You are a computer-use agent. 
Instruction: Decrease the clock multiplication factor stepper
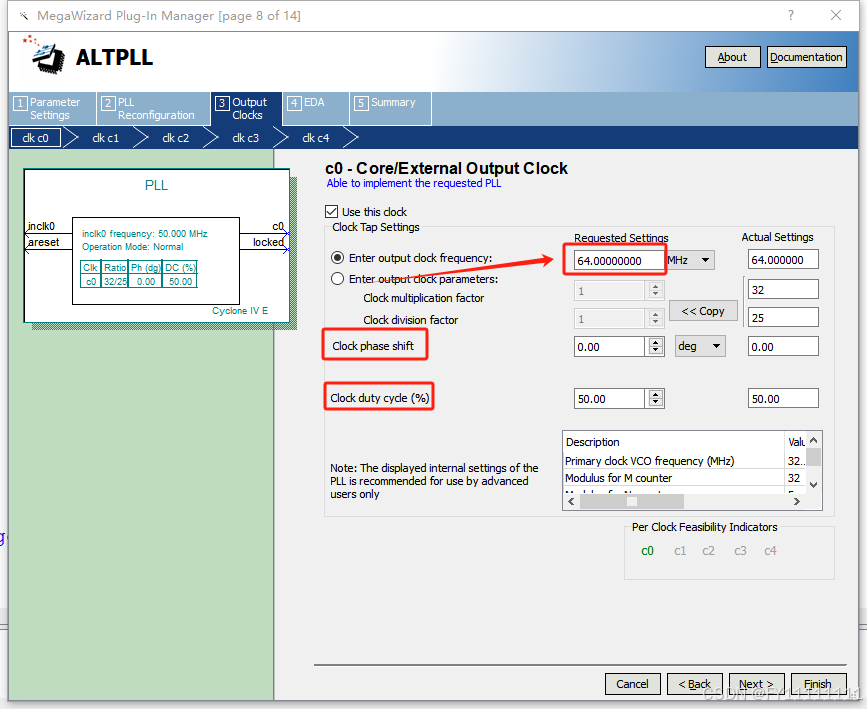[x=656, y=294]
